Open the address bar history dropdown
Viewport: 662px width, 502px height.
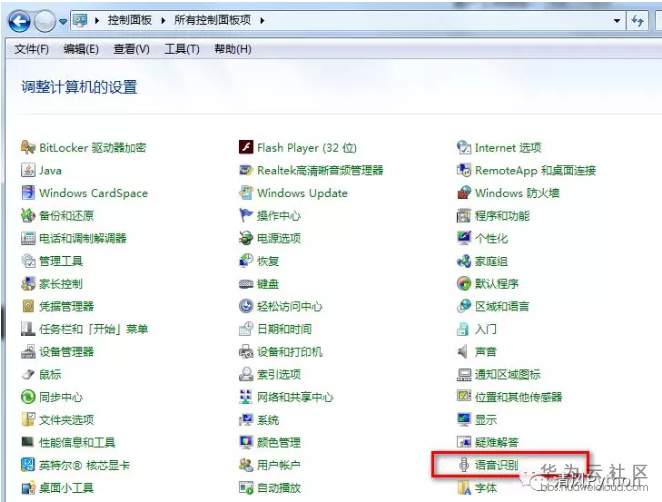click(617, 21)
